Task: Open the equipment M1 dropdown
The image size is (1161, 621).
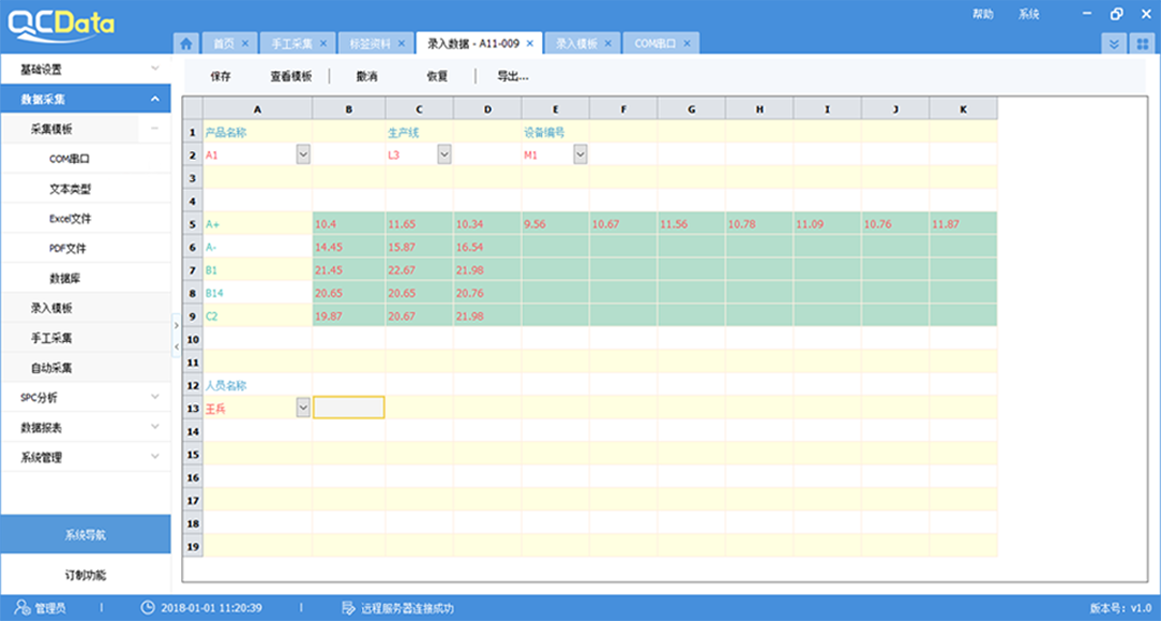Action: 580,154
